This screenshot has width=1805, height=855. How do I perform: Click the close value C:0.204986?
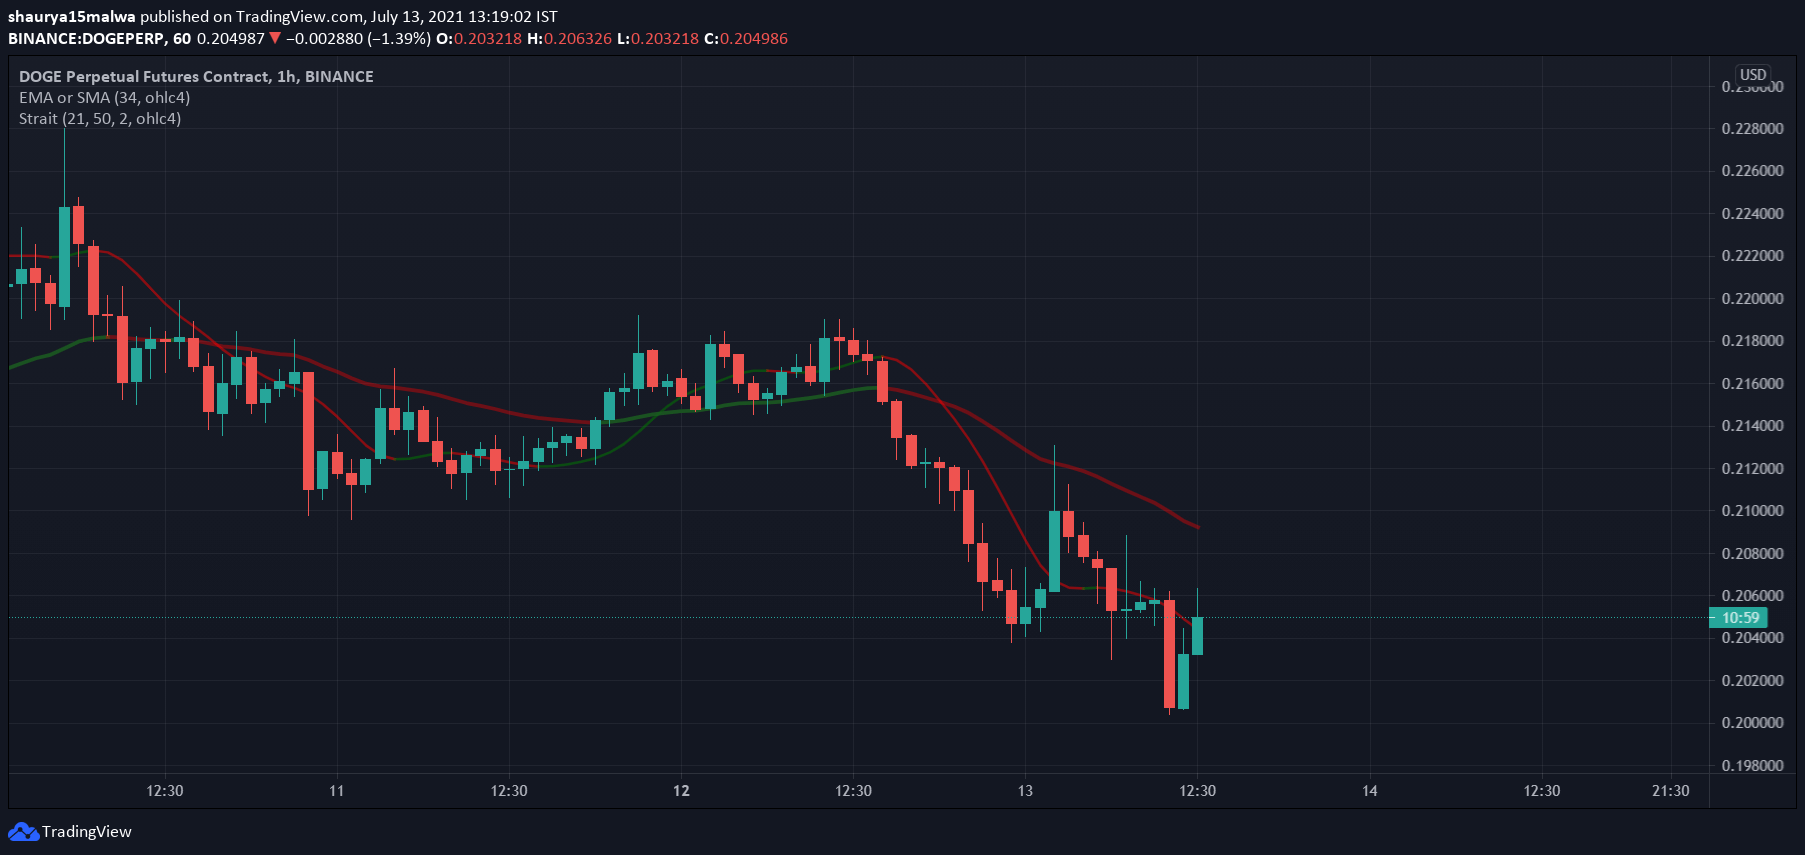click(746, 38)
